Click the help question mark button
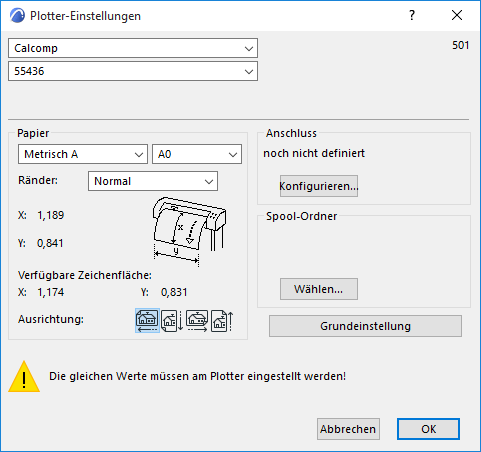 coord(412,15)
